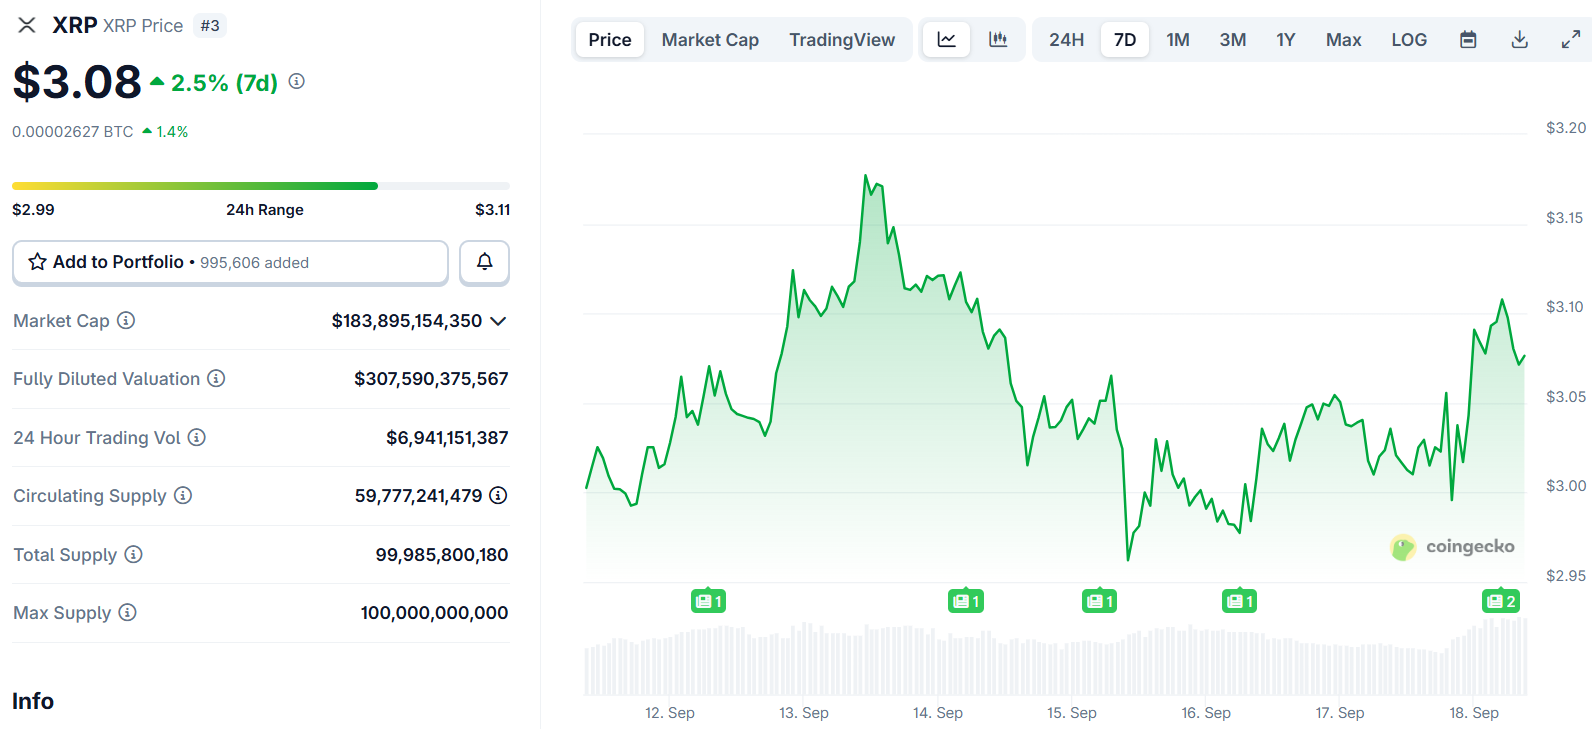Set chart range to 7D
The height and width of the screenshot is (729, 1592).
1125,40
